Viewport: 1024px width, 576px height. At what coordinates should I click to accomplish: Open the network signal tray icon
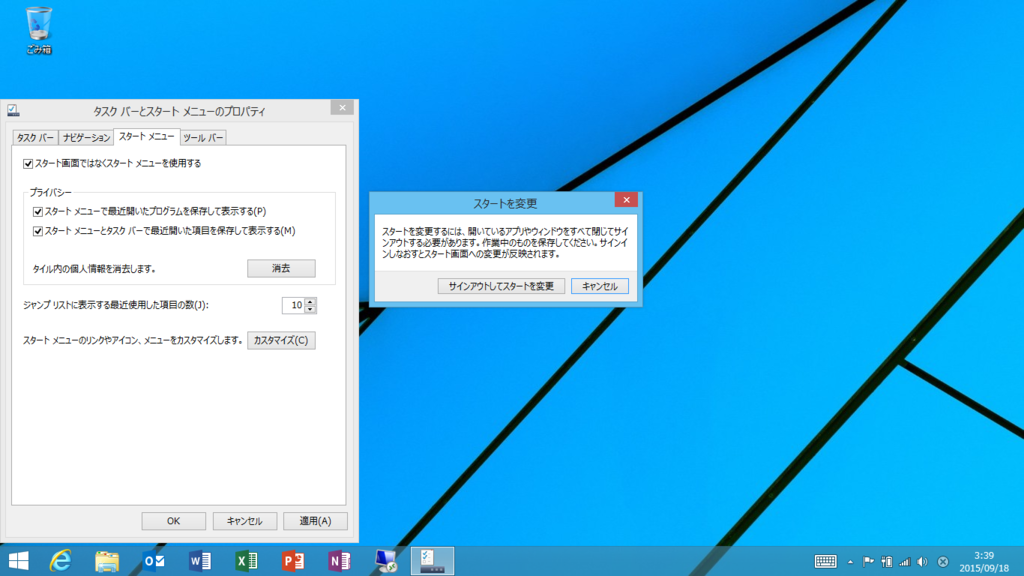click(904, 562)
